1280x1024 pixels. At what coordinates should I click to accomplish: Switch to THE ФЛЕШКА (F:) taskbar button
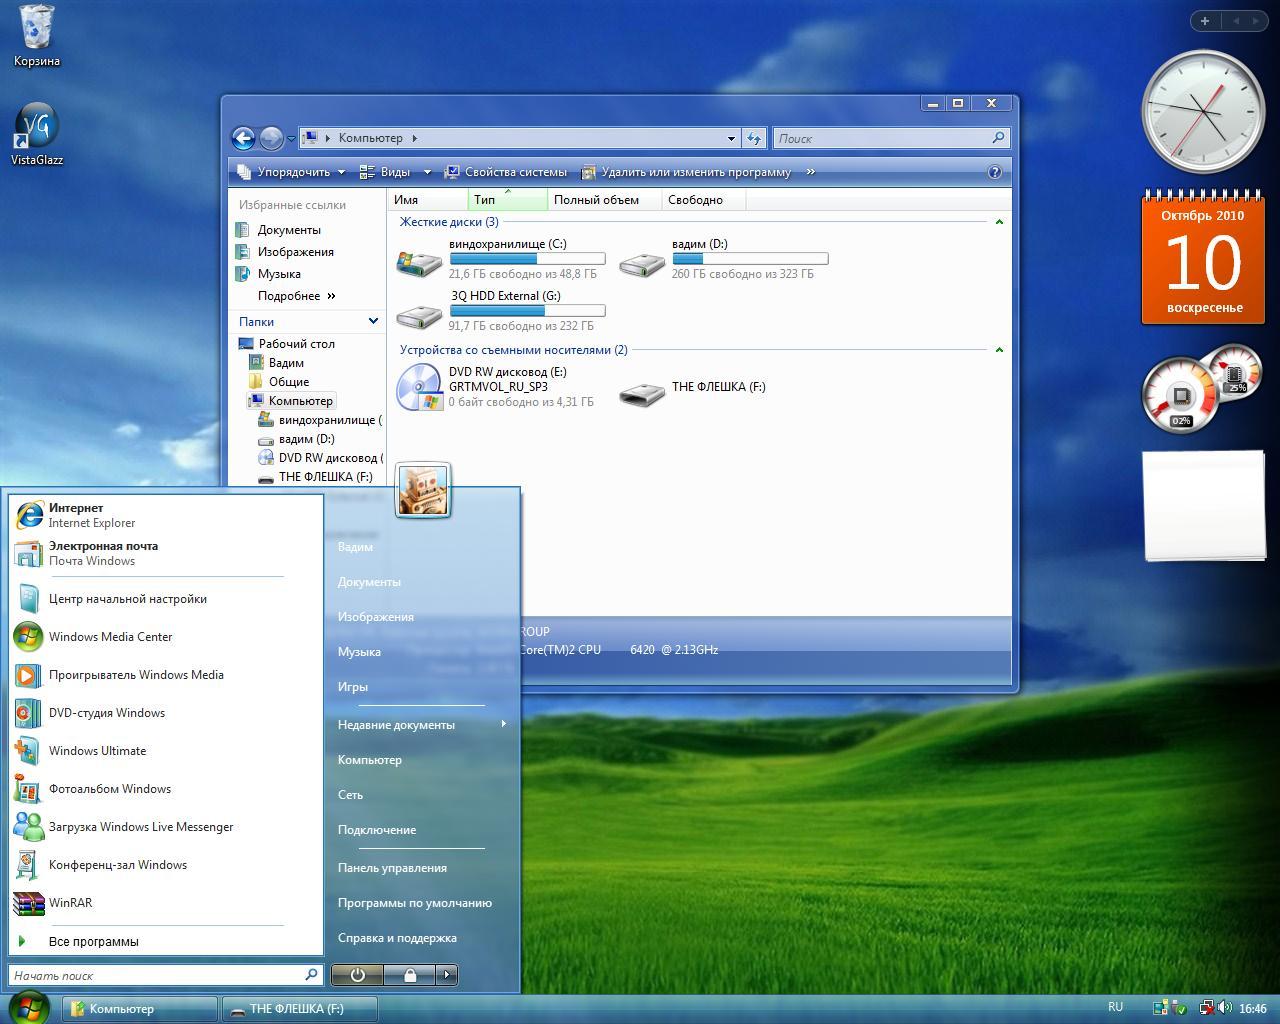pyautogui.click(x=300, y=1009)
